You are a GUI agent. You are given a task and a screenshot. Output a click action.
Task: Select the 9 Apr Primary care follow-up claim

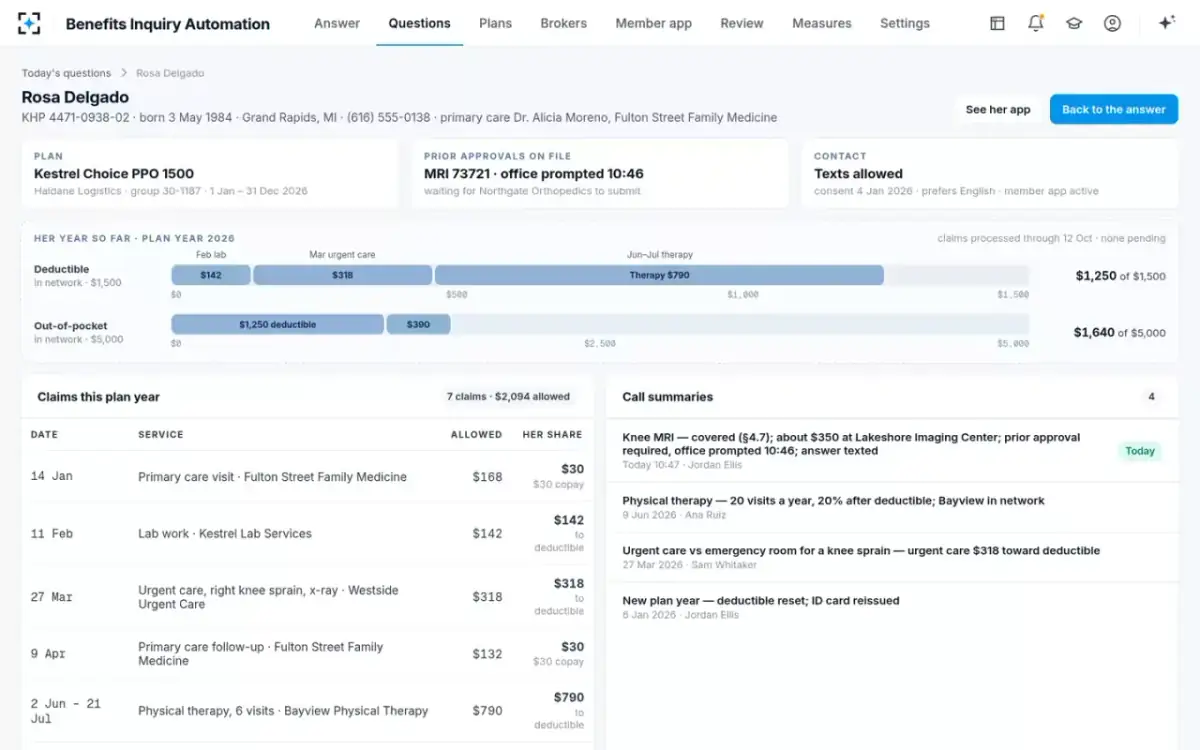click(308, 654)
